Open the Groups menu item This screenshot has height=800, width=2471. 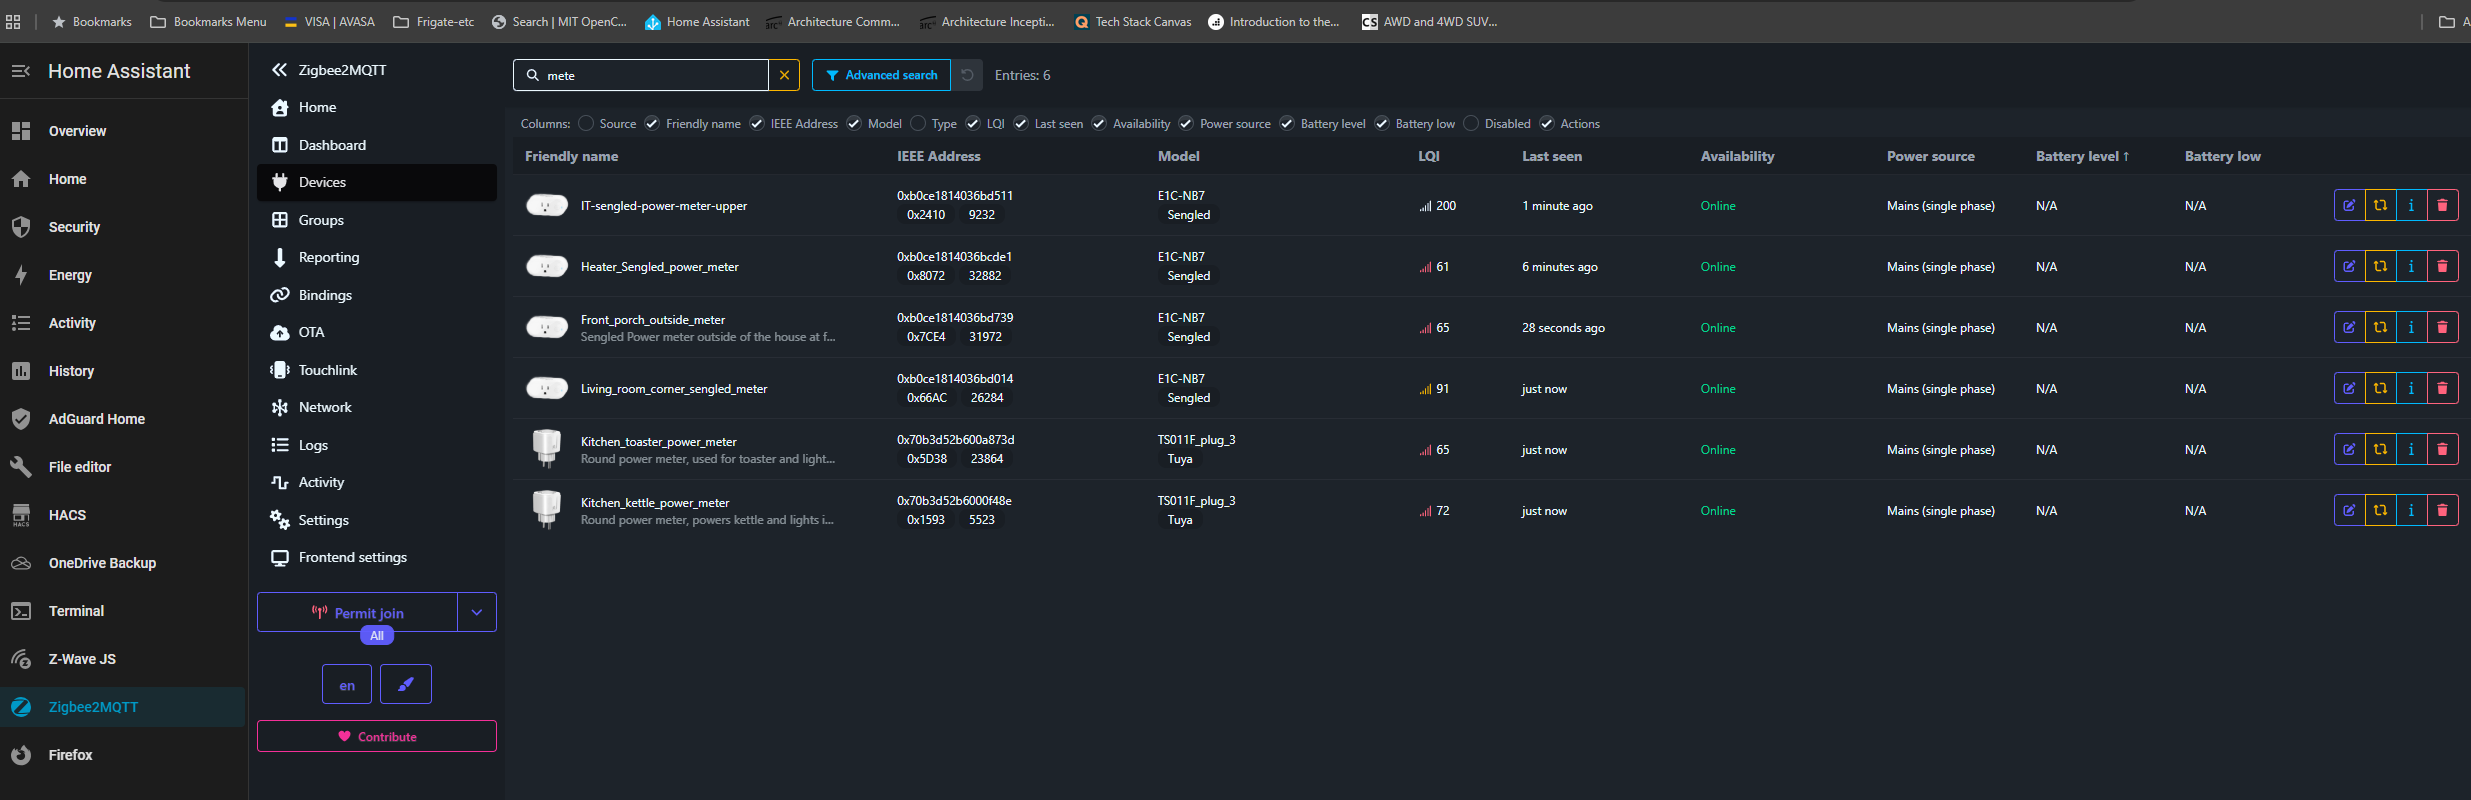coord(321,220)
